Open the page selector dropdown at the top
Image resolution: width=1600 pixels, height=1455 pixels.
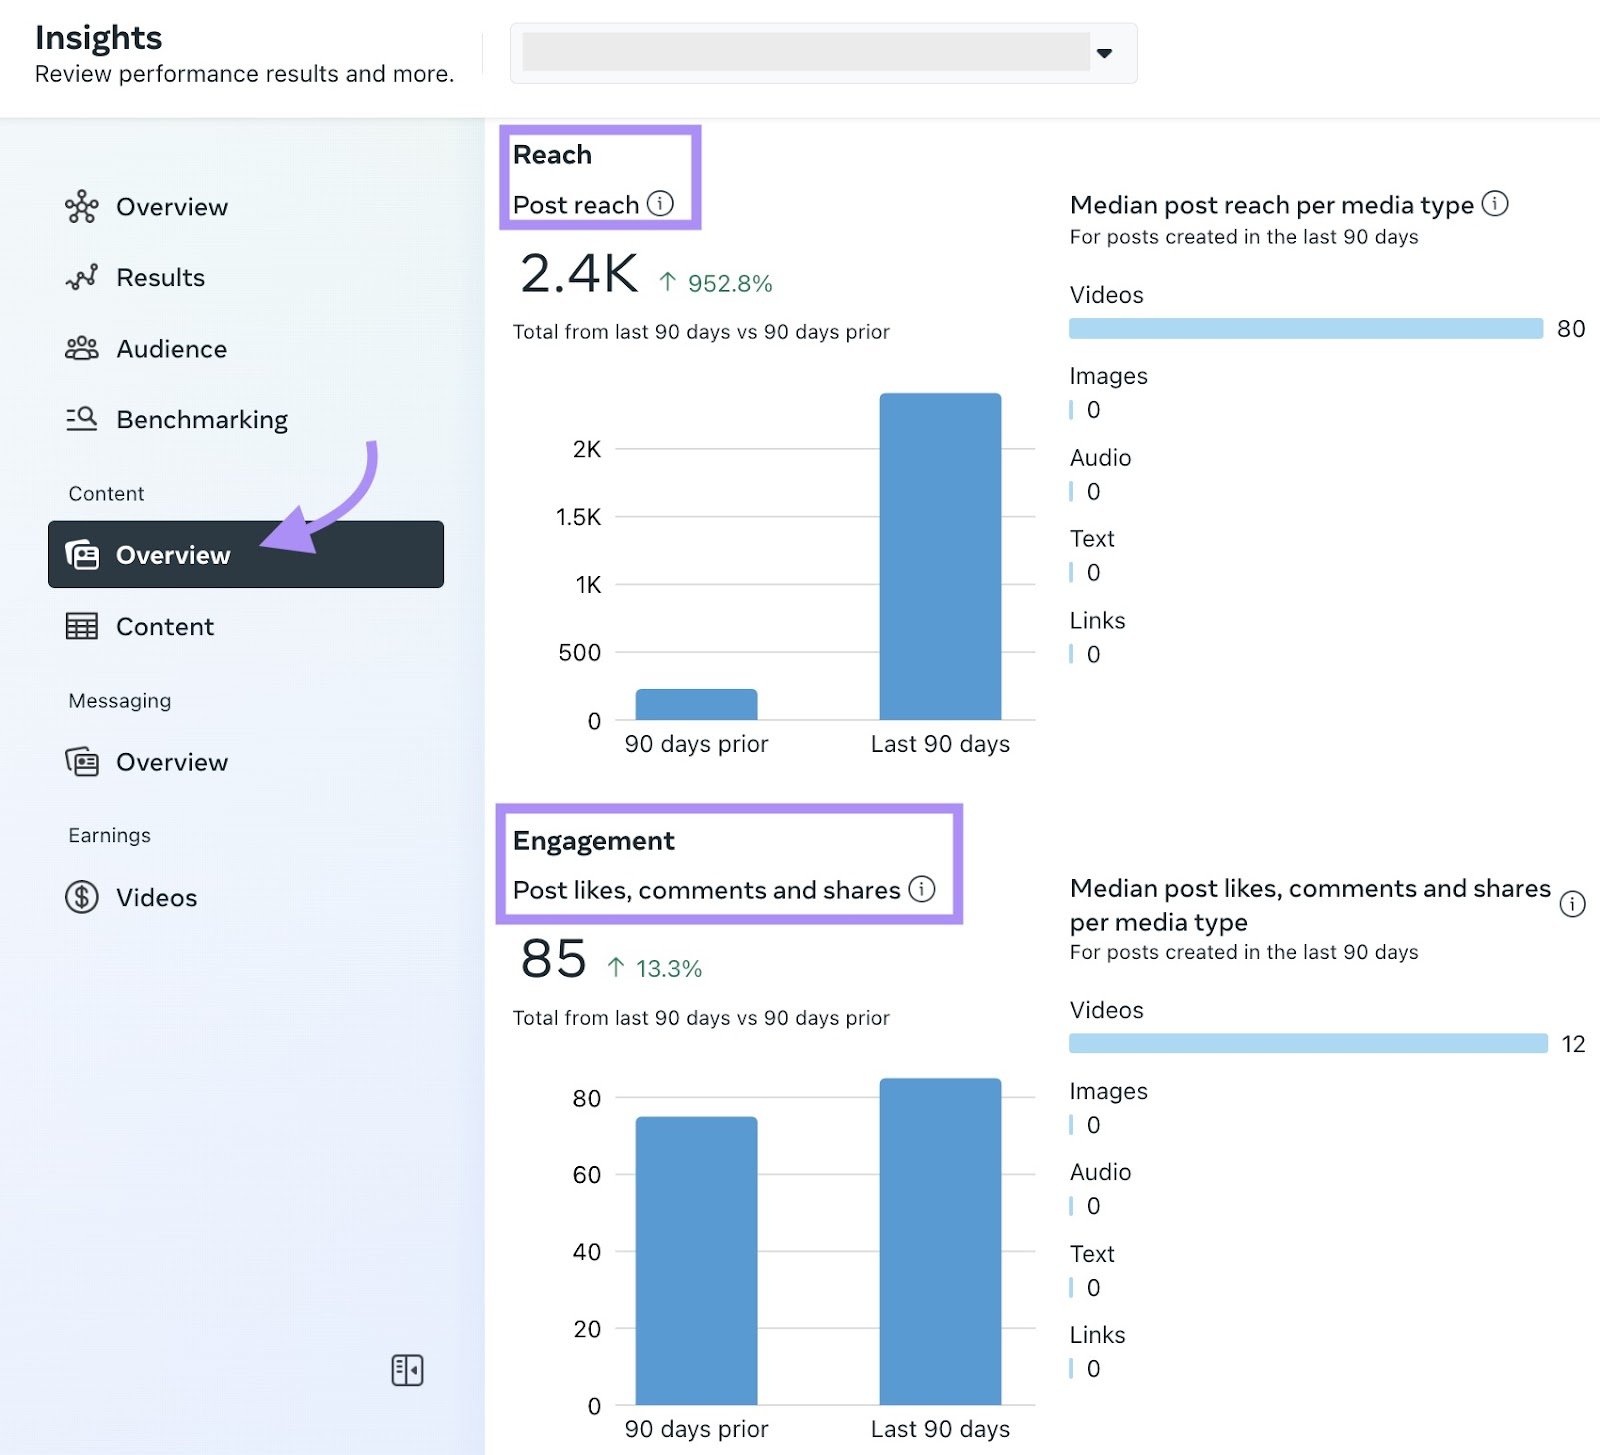(1105, 53)
